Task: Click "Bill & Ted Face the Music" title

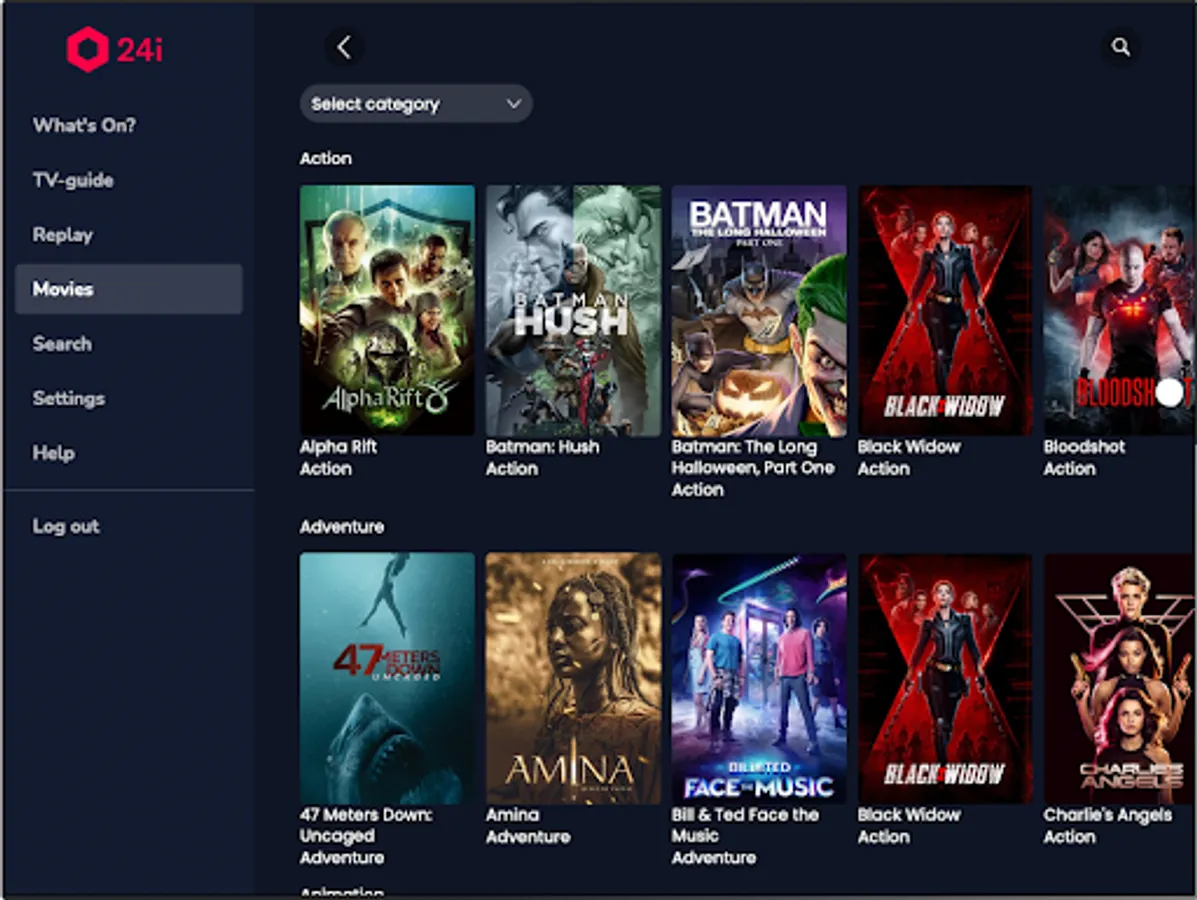Action: [x=745, y=825]
